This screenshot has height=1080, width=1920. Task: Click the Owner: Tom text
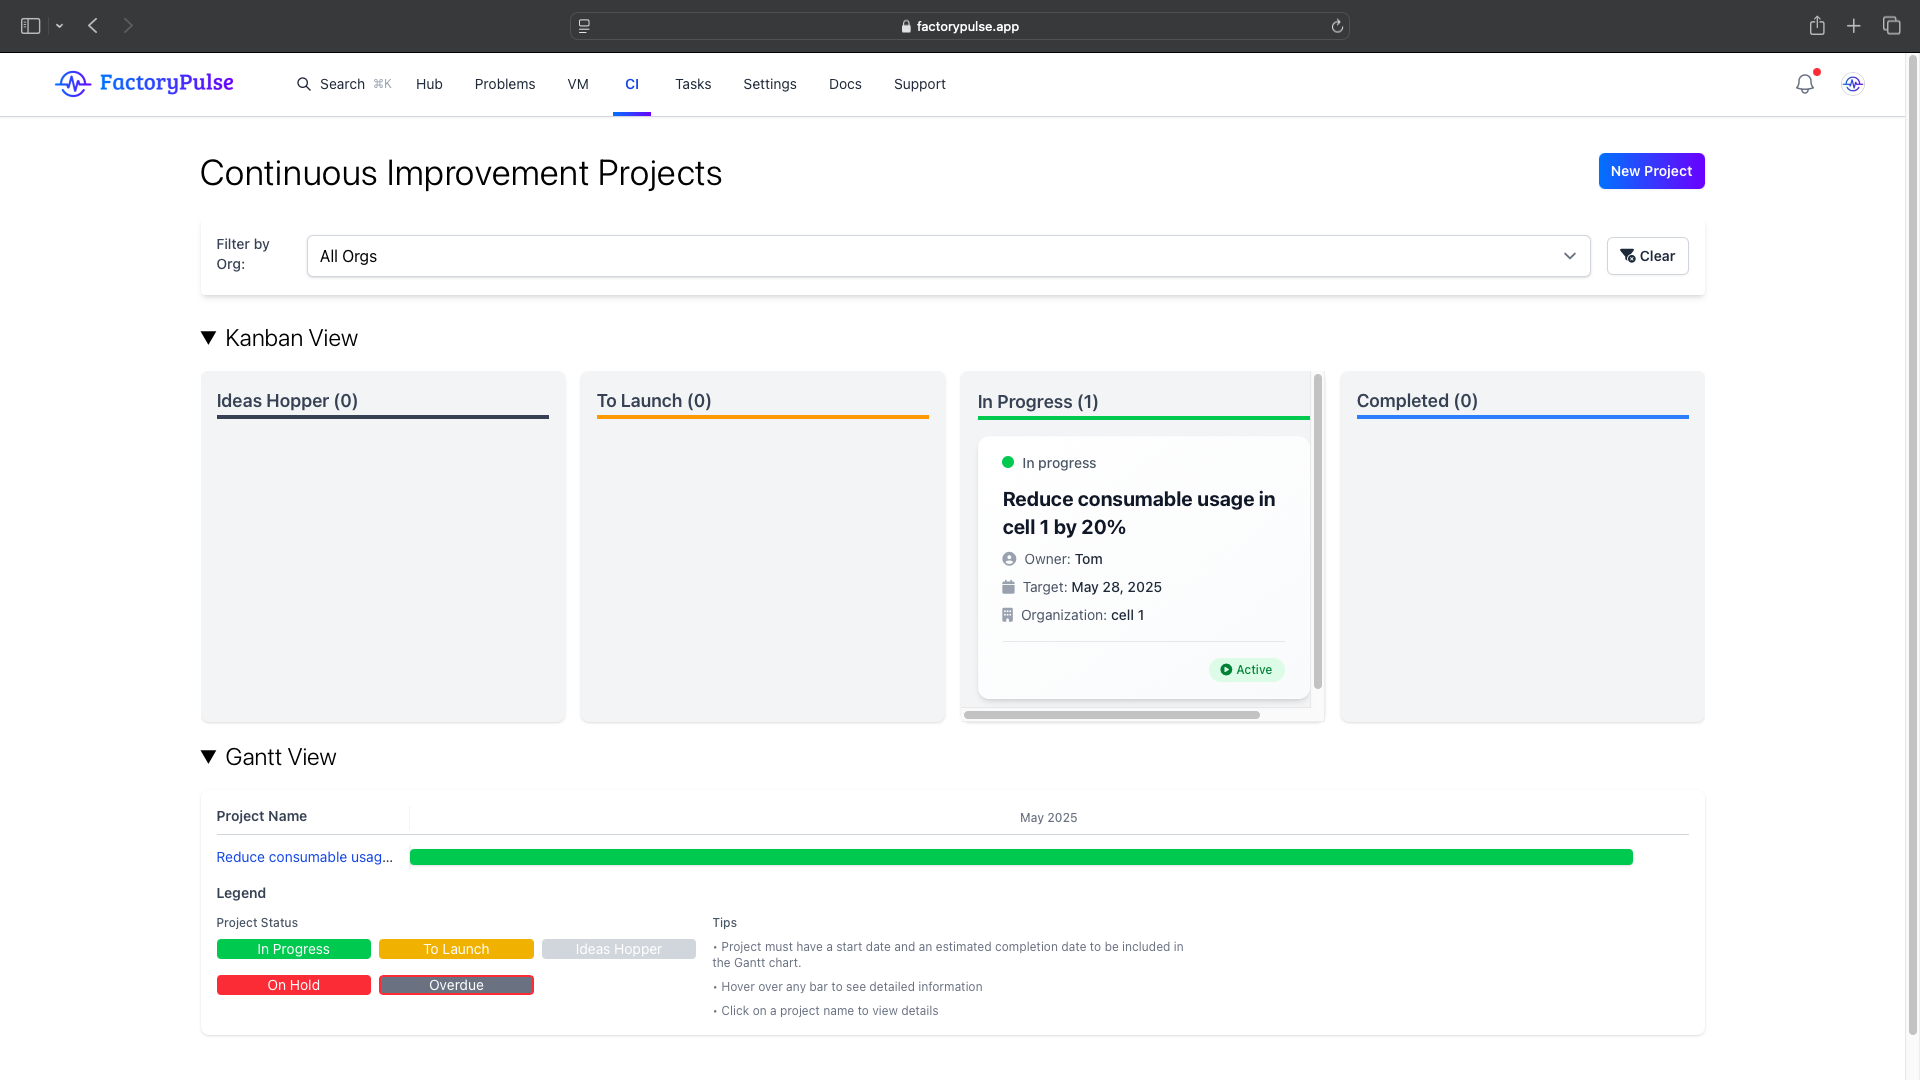point(1063,559)
